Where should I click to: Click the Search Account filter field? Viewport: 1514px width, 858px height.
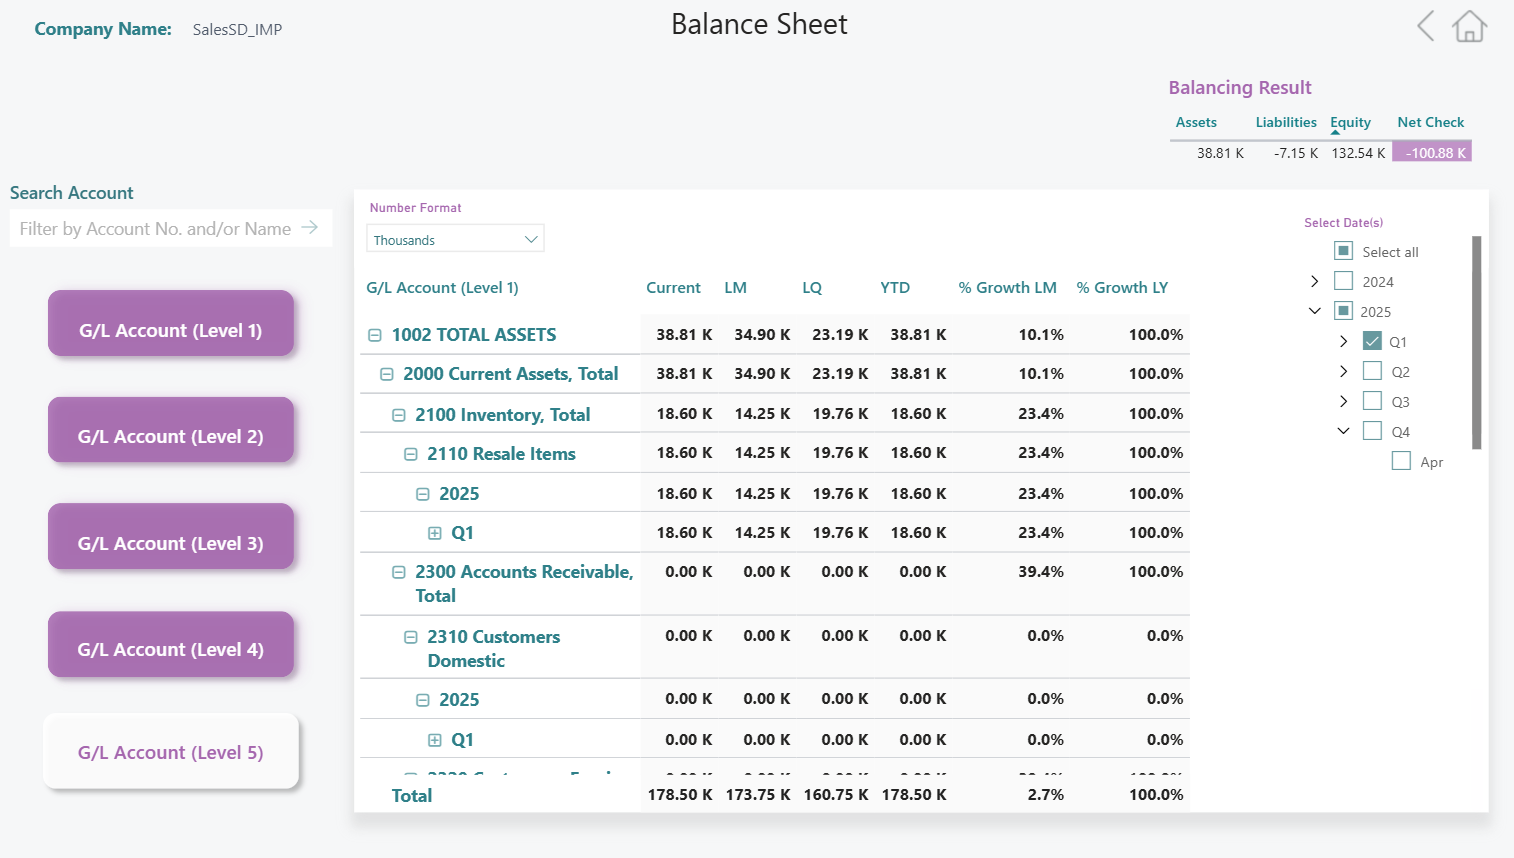point(155,229)
